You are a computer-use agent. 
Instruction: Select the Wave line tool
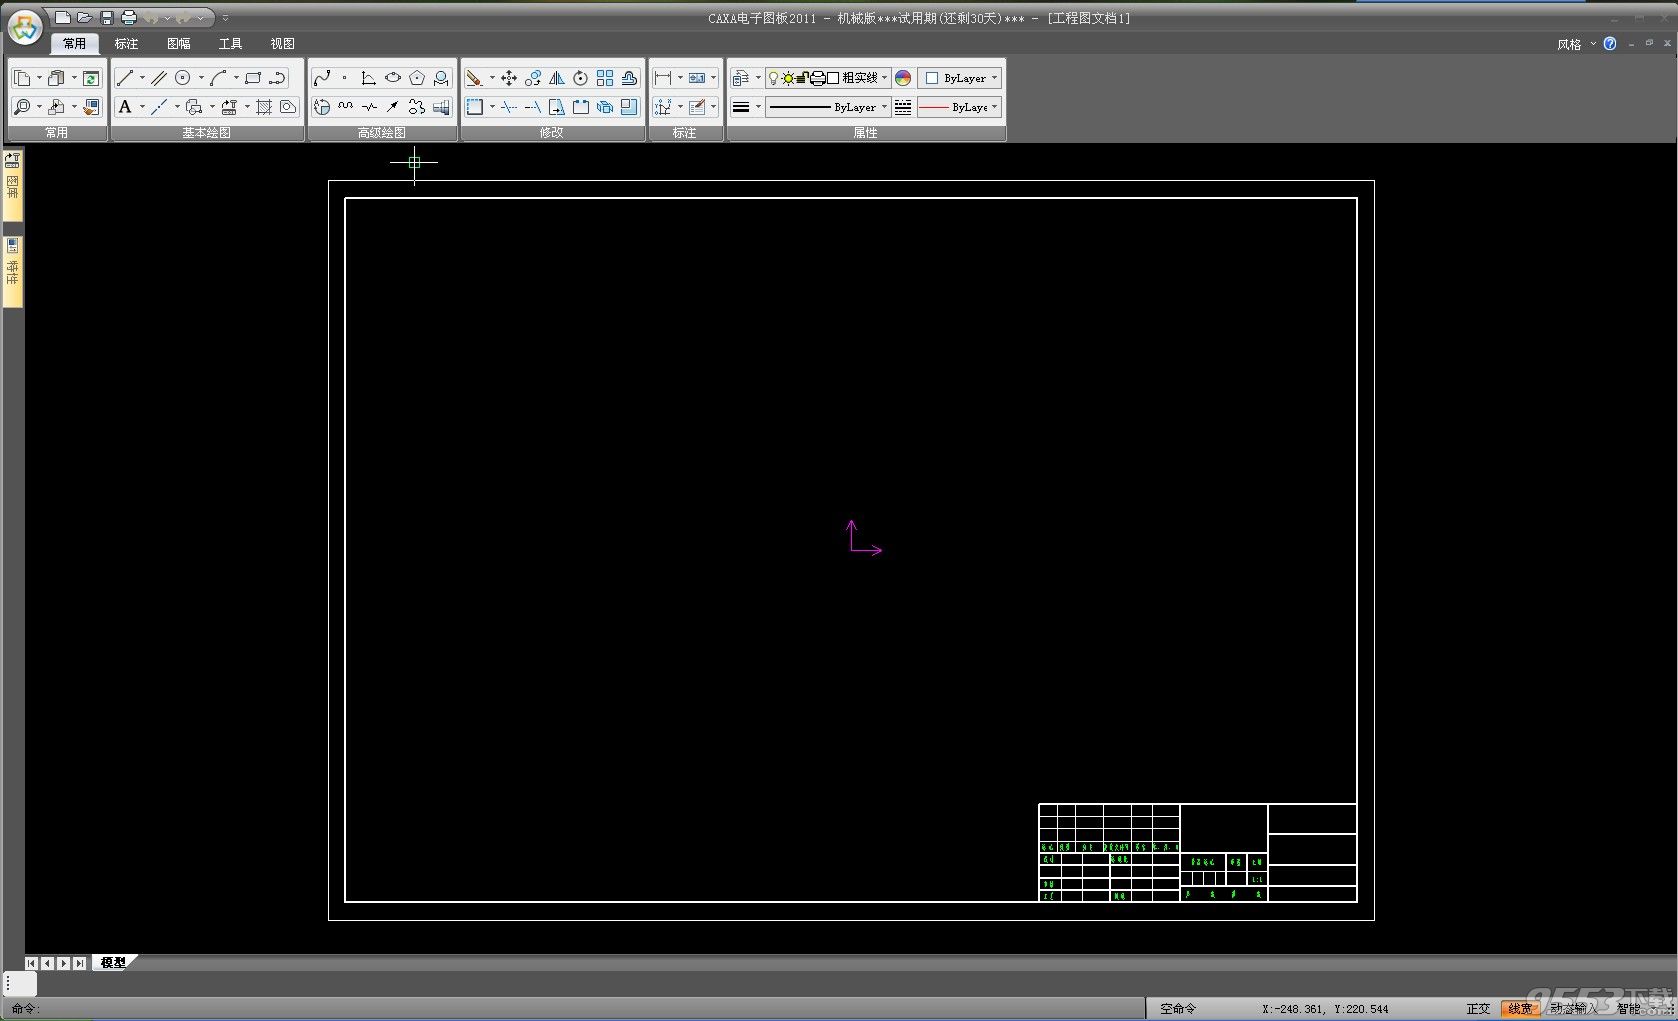(346, 107)
